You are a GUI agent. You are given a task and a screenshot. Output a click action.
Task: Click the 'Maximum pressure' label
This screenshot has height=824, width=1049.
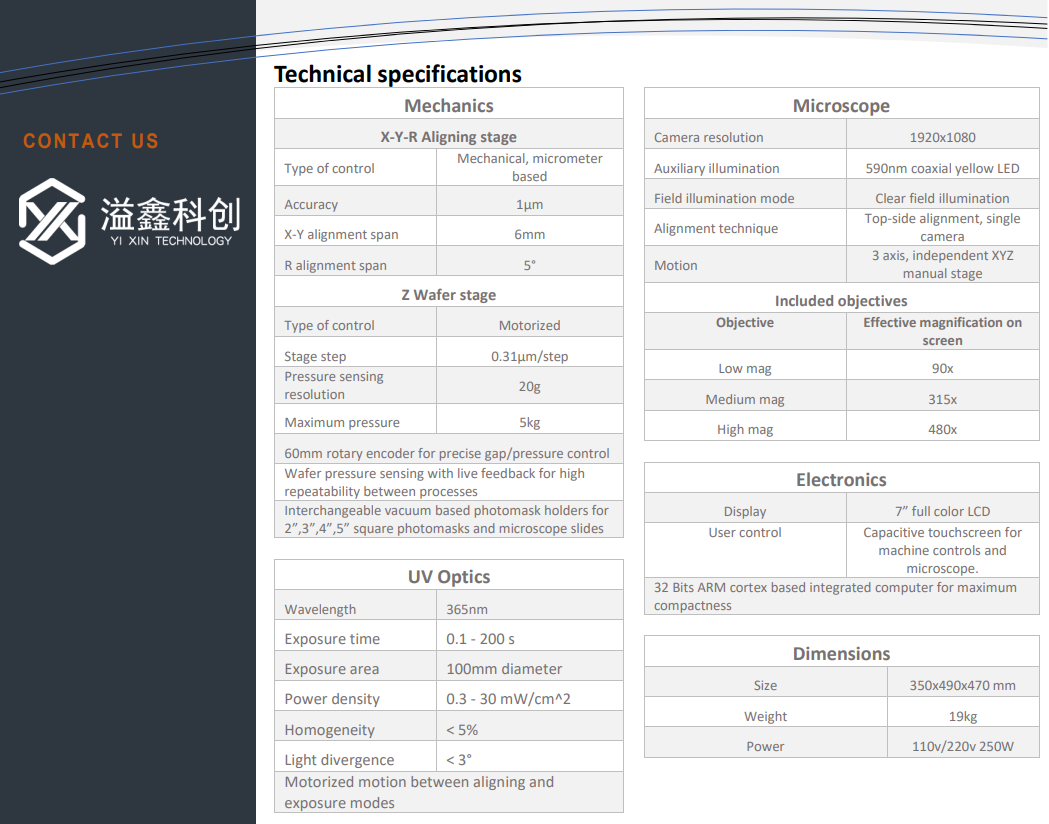tap(342, 423)
